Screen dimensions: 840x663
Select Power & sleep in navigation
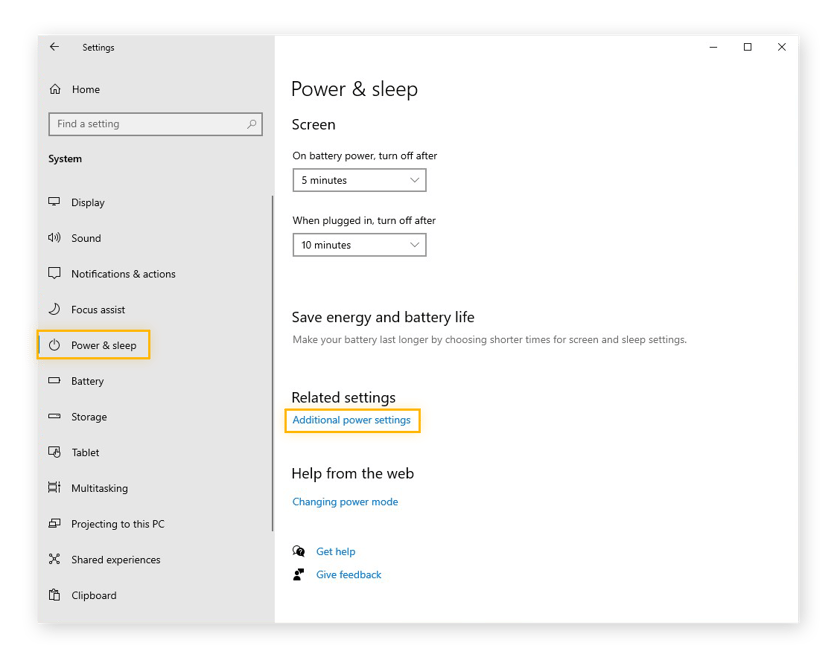point(100,345)
